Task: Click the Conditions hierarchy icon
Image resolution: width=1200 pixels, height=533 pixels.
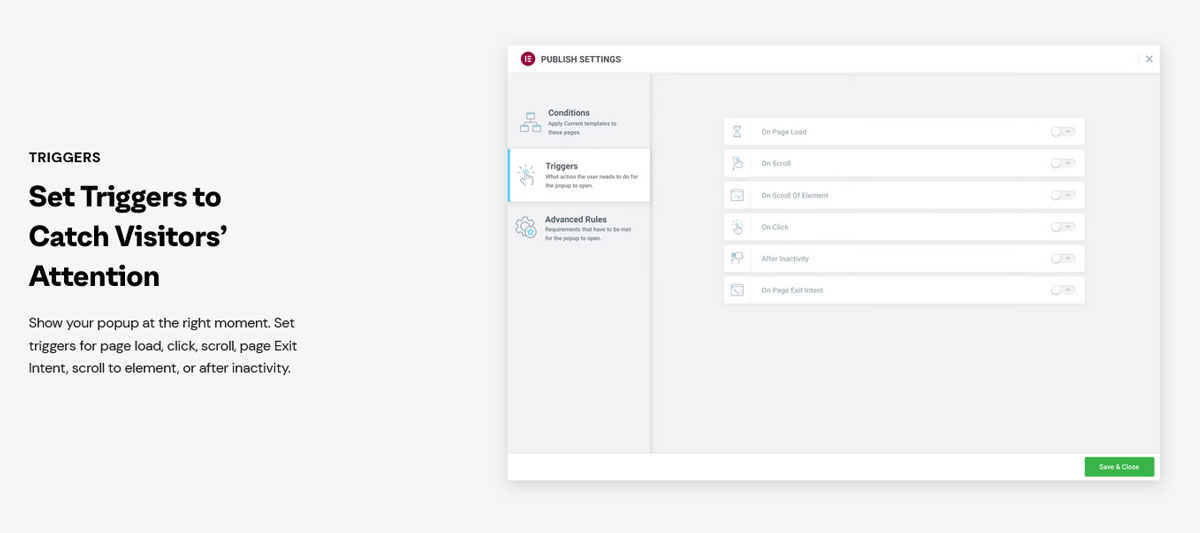Action: (x=530, y=122)
